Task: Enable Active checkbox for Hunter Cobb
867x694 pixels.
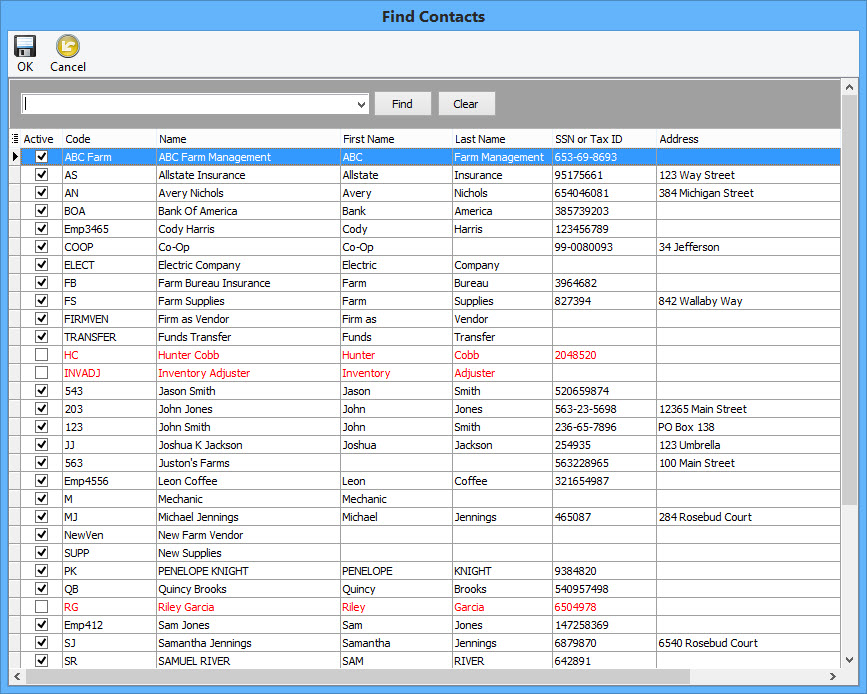Action: point(41,355)
